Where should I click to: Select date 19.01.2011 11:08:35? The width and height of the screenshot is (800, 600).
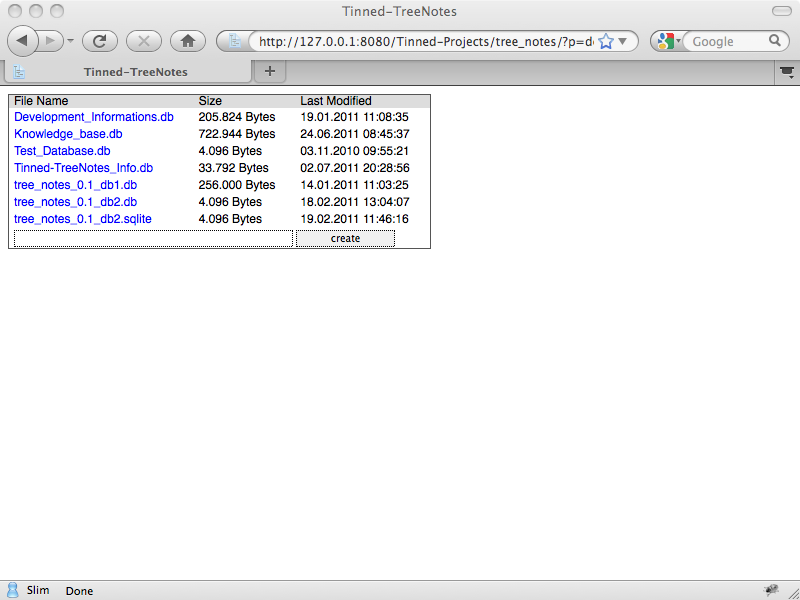pos(355,117)
